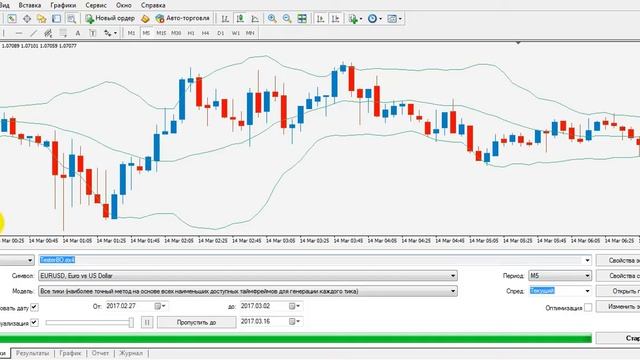Expand the Символ EURUSD combo box
The image size is (640, 360).
coord(453,276)
